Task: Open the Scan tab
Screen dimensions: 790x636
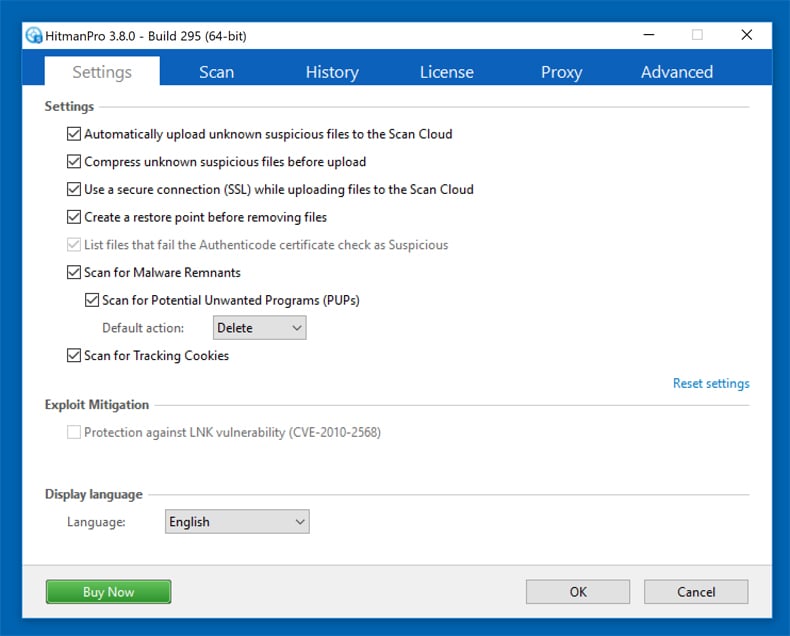Action: pos(217,72)
